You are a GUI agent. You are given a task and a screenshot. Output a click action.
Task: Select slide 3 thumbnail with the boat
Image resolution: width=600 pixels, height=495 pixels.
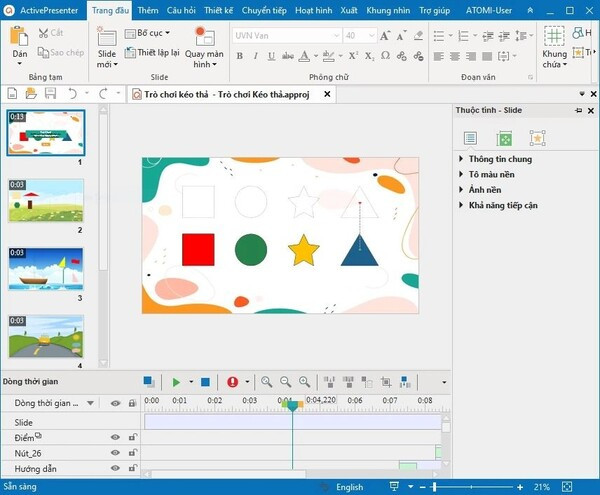46,269
